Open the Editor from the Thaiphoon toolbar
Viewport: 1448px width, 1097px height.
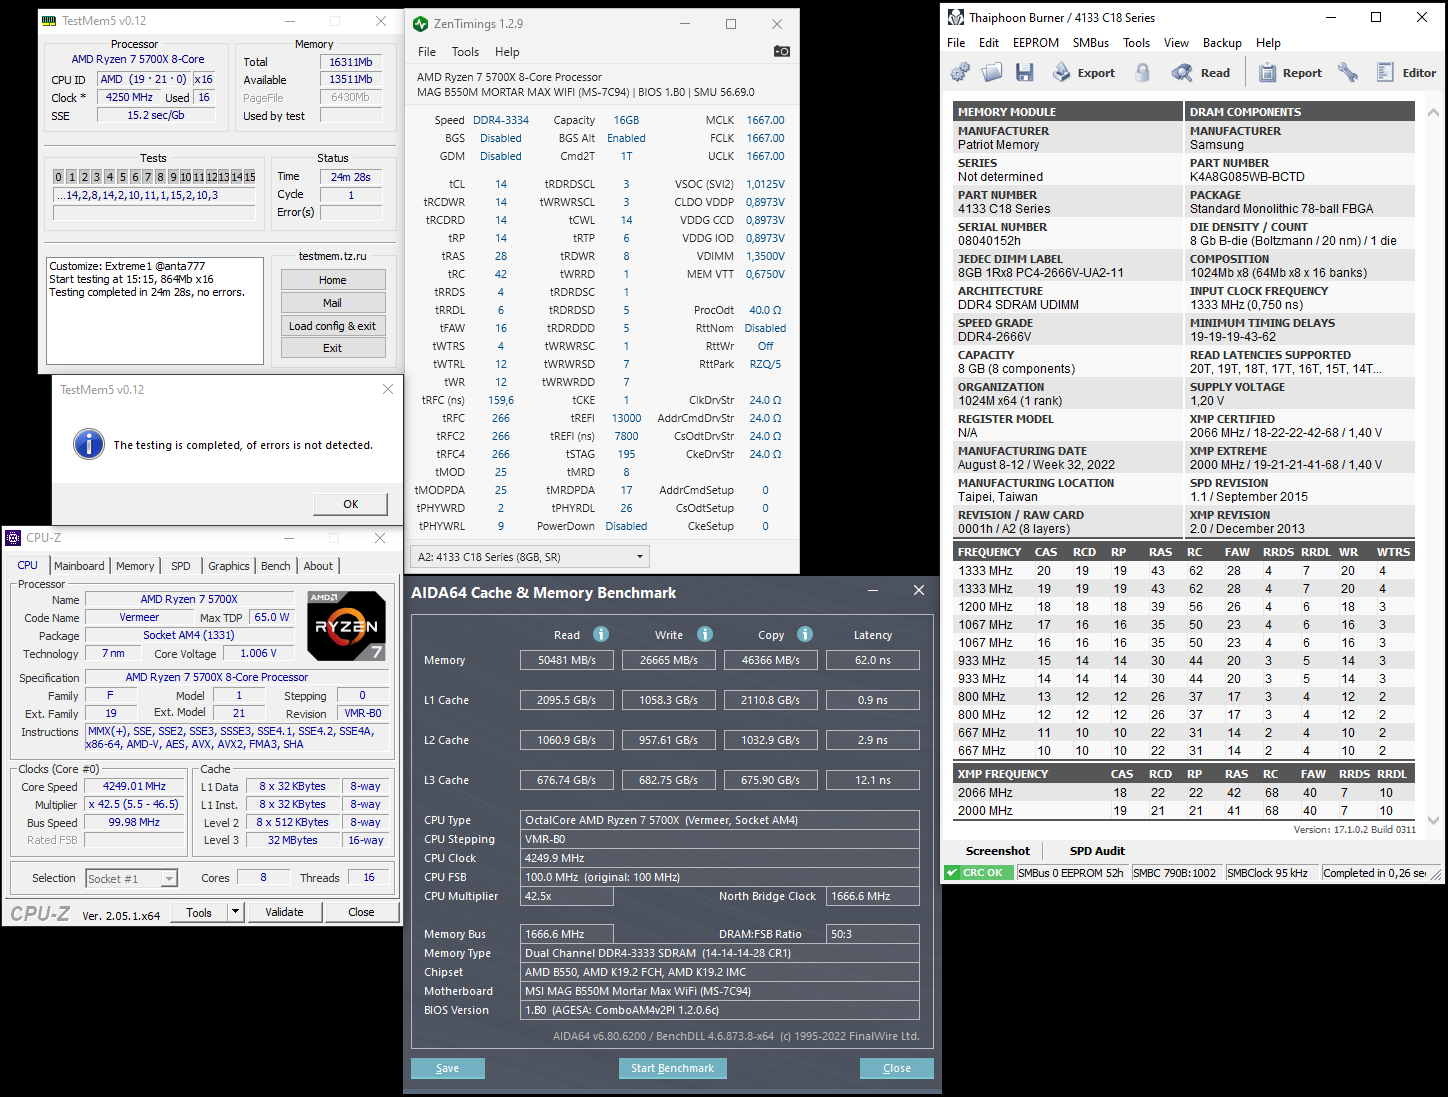pos(1406,72)
